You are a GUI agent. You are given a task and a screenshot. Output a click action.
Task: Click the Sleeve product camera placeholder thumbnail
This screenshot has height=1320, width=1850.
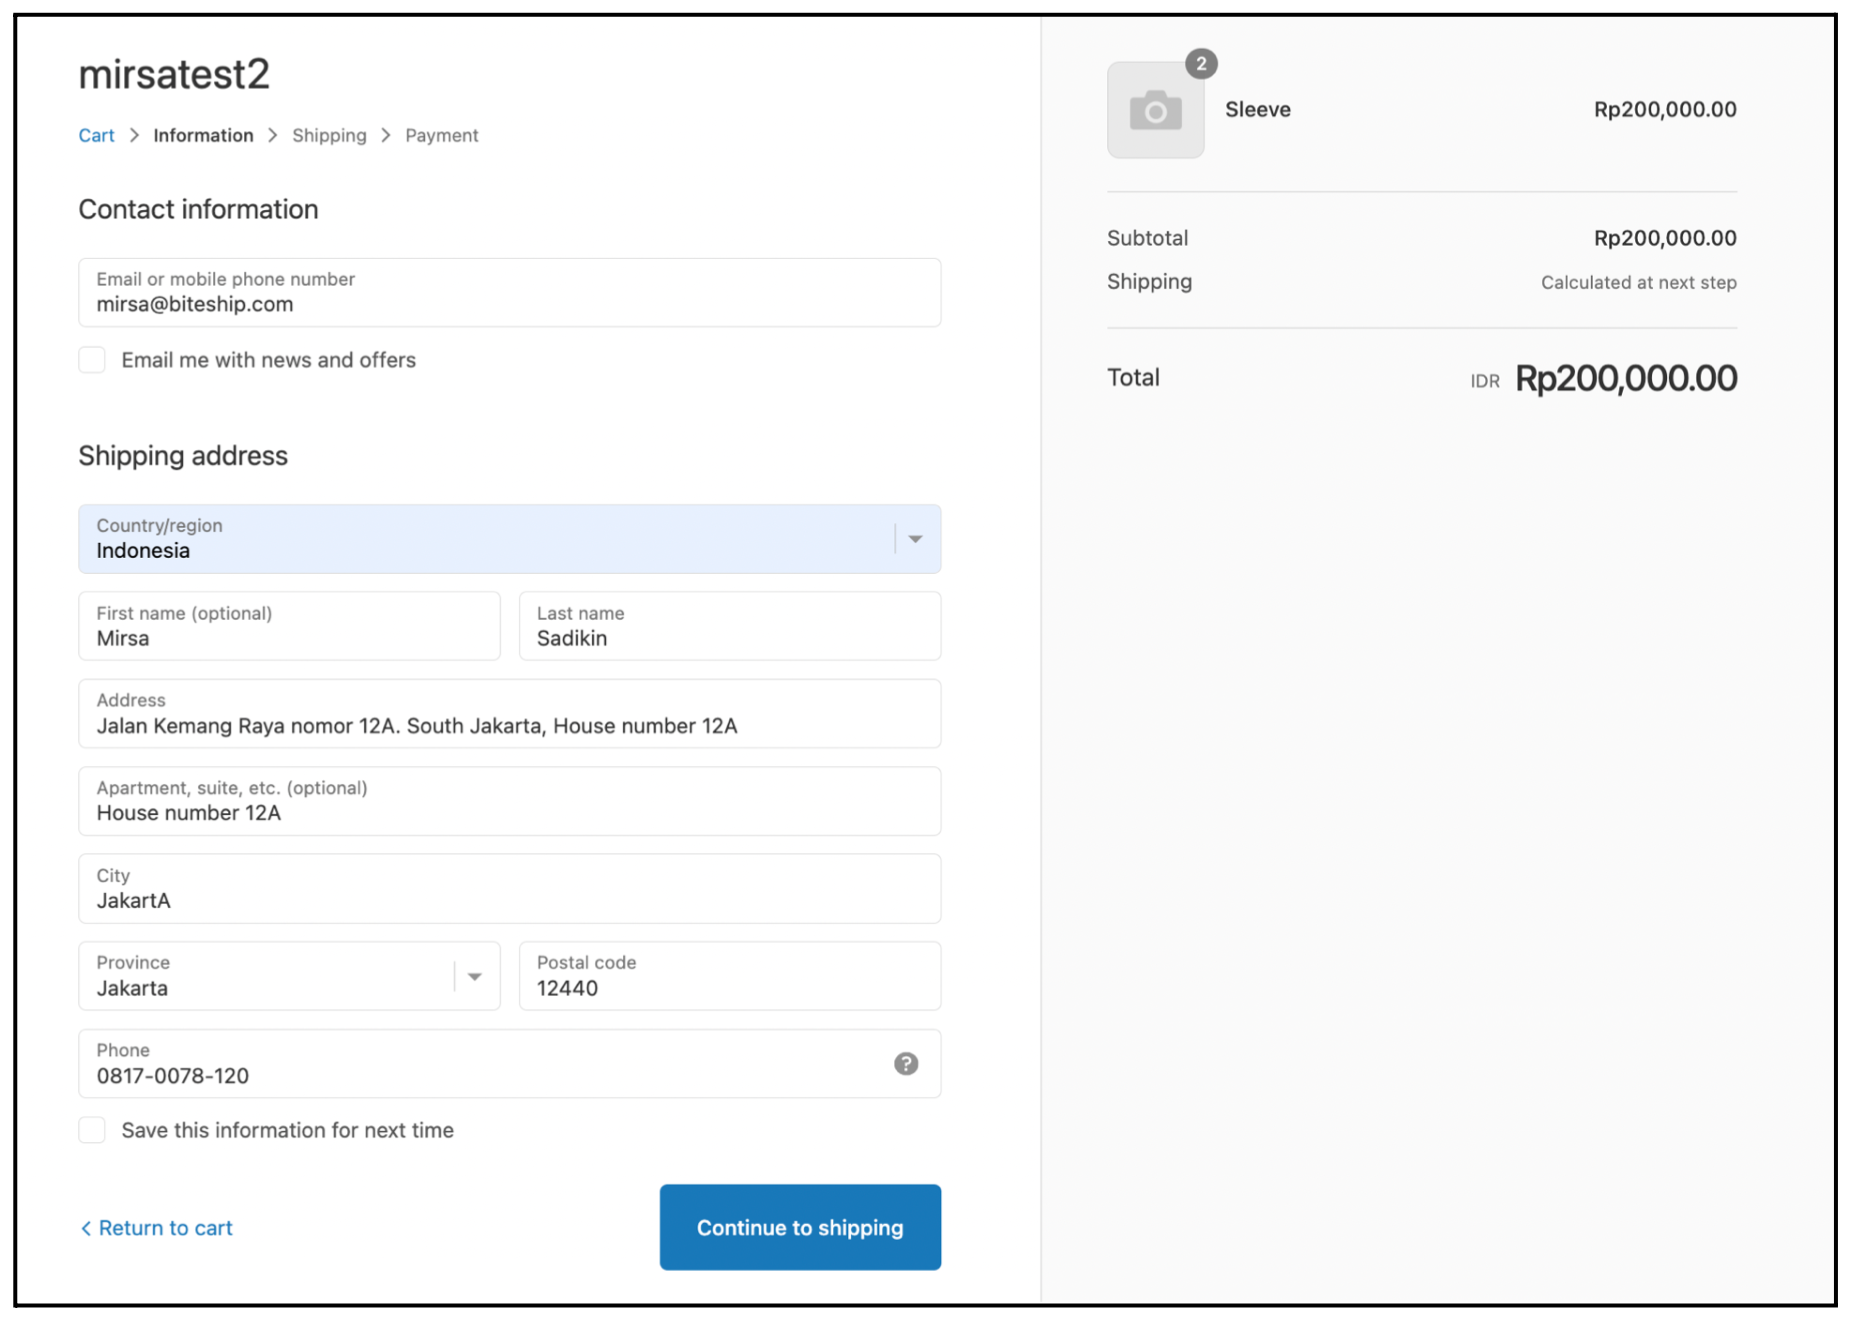(1155, 110)
